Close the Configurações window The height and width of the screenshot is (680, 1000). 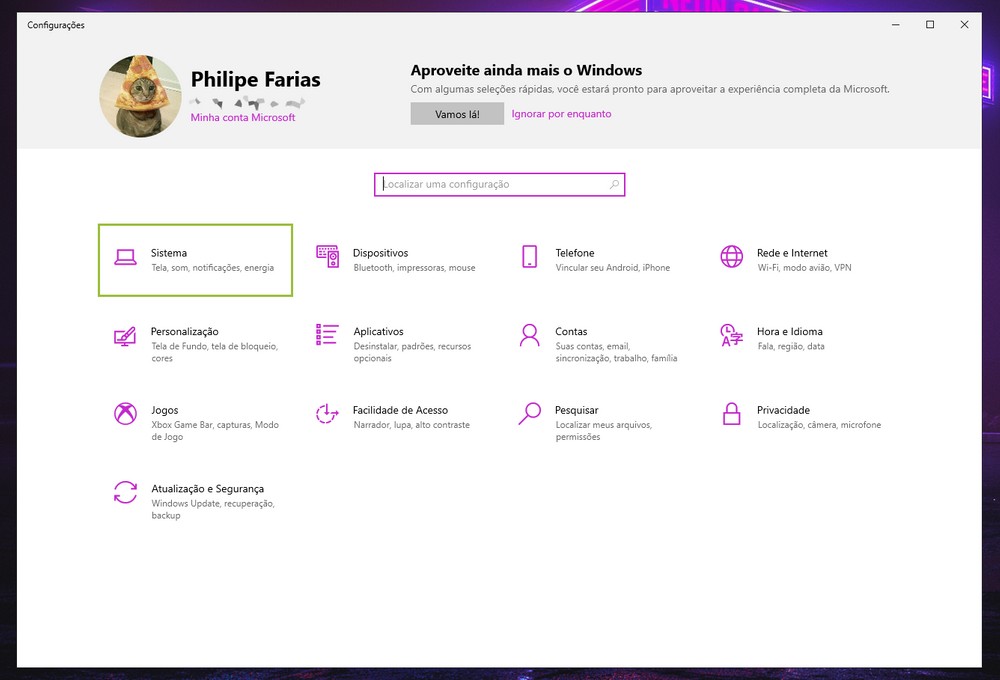tap(964, 25)
